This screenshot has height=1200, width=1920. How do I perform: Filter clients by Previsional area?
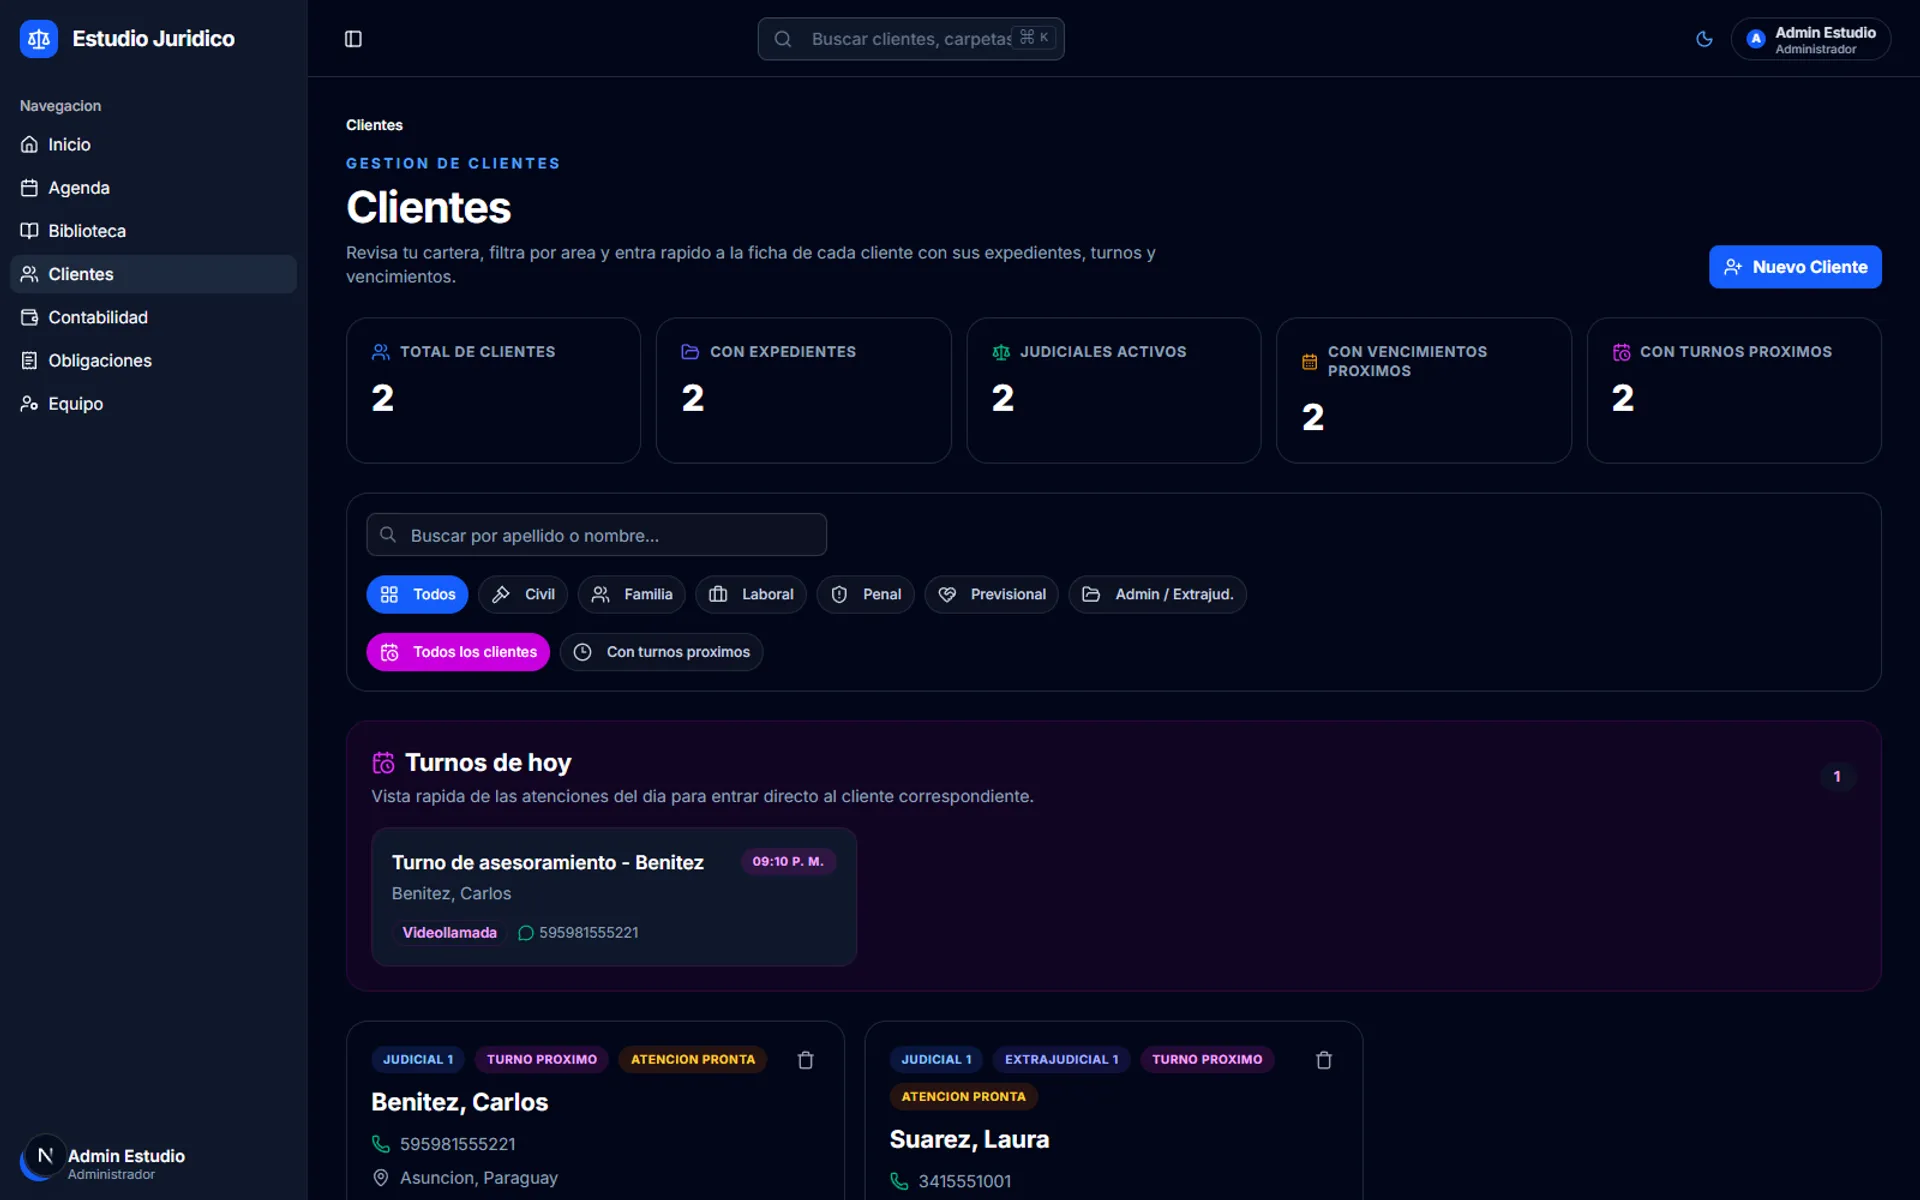991,594
